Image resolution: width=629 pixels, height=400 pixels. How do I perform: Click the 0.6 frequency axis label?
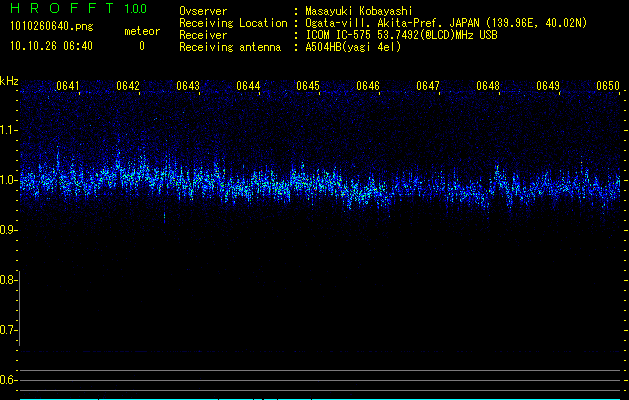pos(10,379)
